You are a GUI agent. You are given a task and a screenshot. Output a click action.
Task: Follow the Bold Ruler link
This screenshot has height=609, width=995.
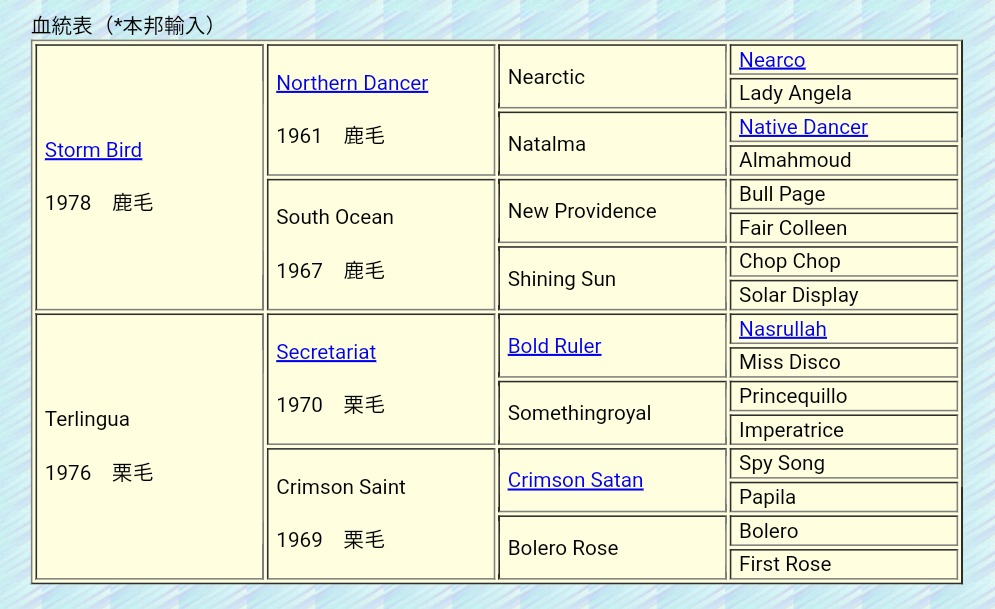point(554,346)
